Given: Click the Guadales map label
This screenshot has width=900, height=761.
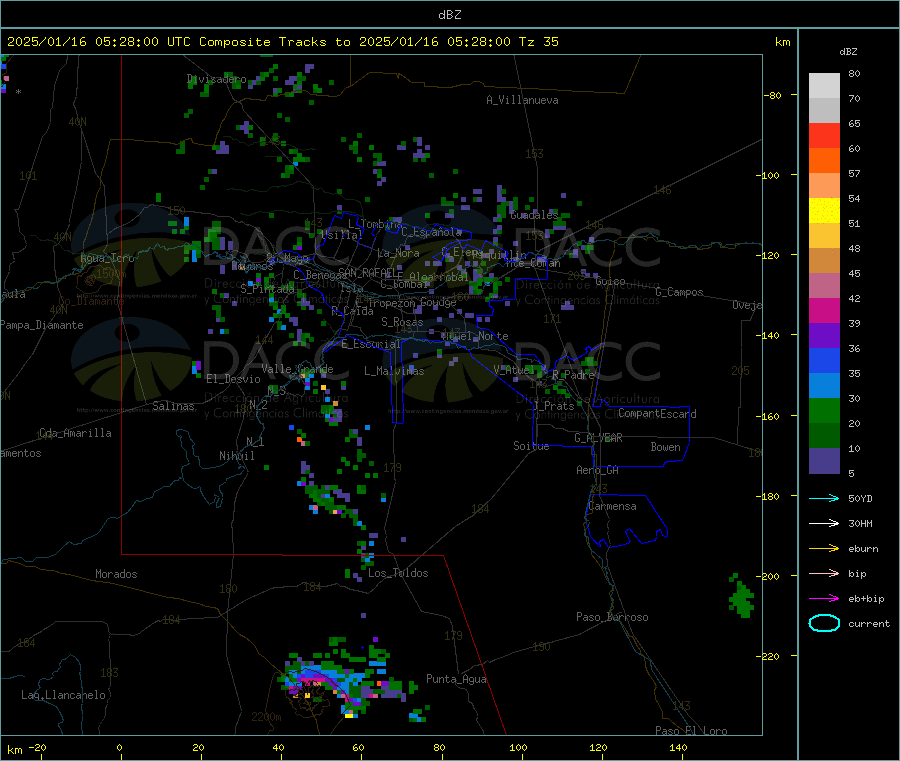Looking at the screenshot, I should tap(534, 215).
